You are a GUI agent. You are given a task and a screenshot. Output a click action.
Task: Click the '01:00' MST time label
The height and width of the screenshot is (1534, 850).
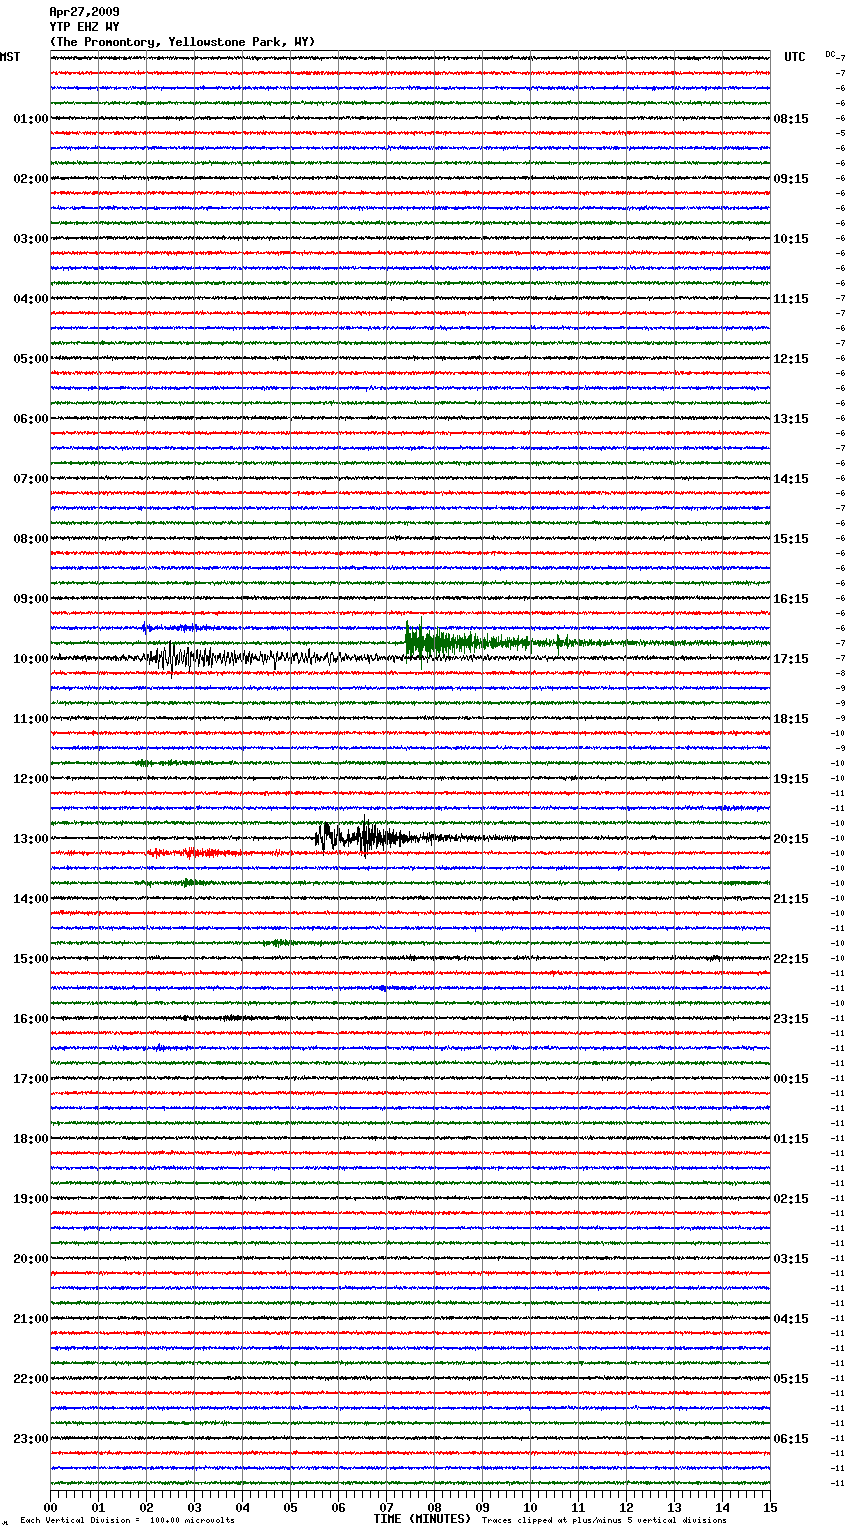click(31, 119)
